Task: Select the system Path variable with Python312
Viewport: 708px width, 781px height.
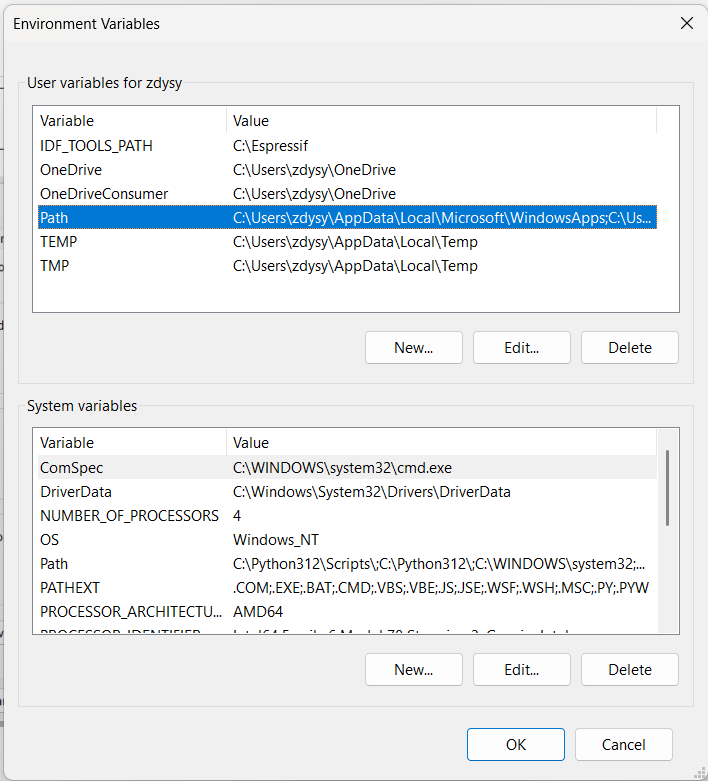Action: point(54,564)
